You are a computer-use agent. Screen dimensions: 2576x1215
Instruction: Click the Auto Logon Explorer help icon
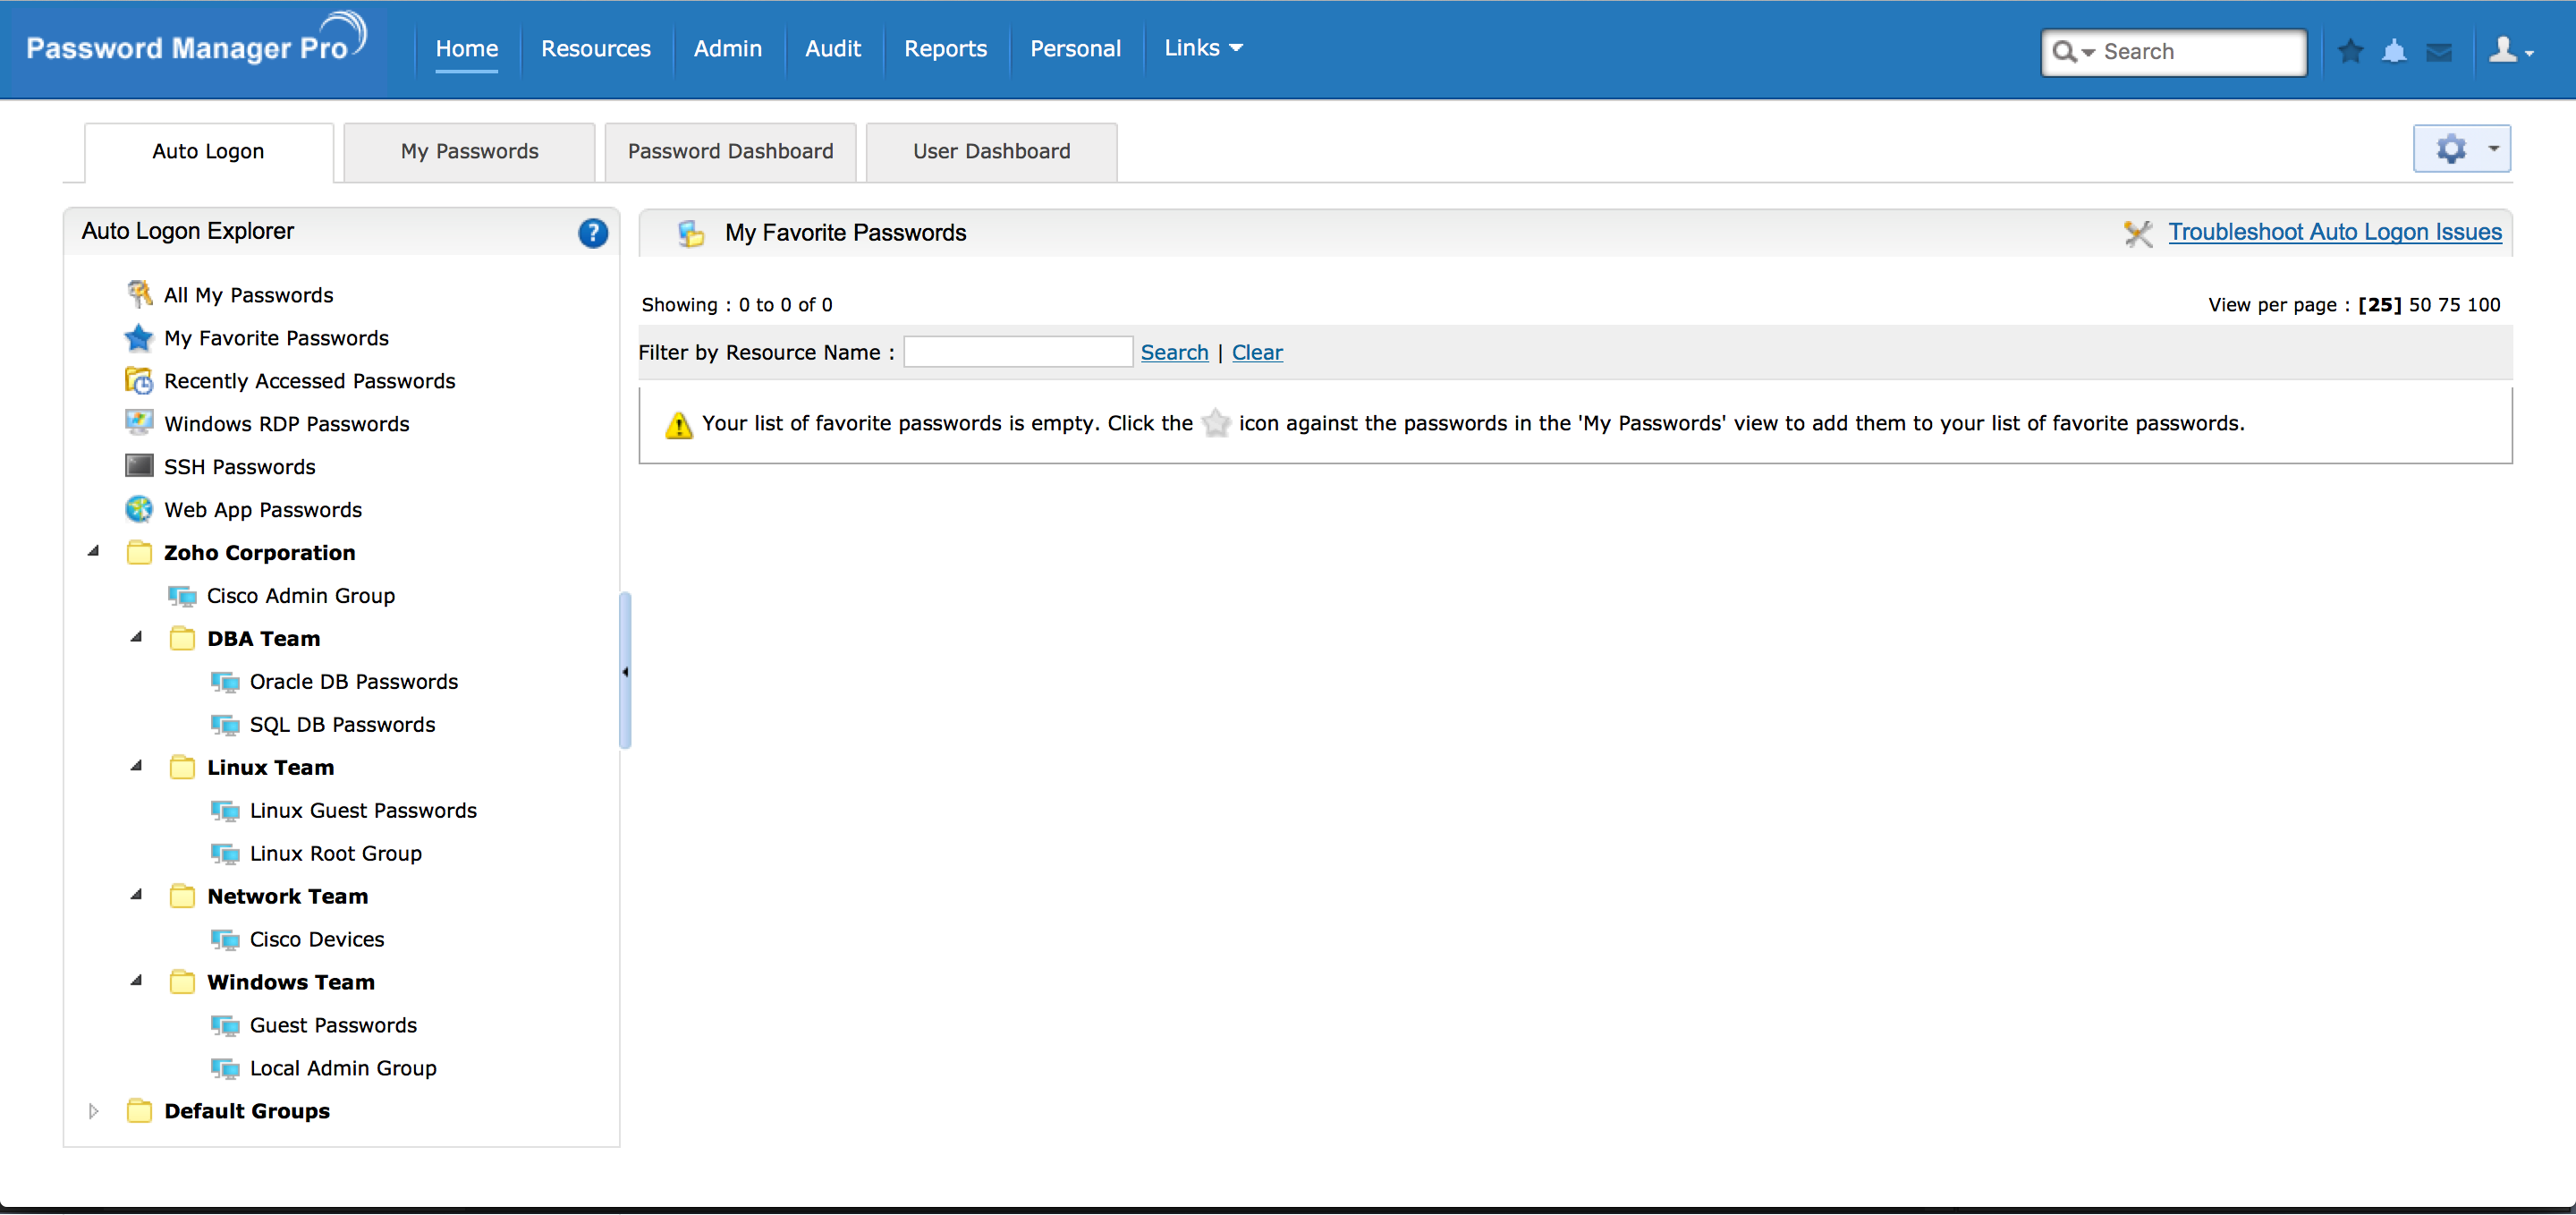tap(592, 233)
